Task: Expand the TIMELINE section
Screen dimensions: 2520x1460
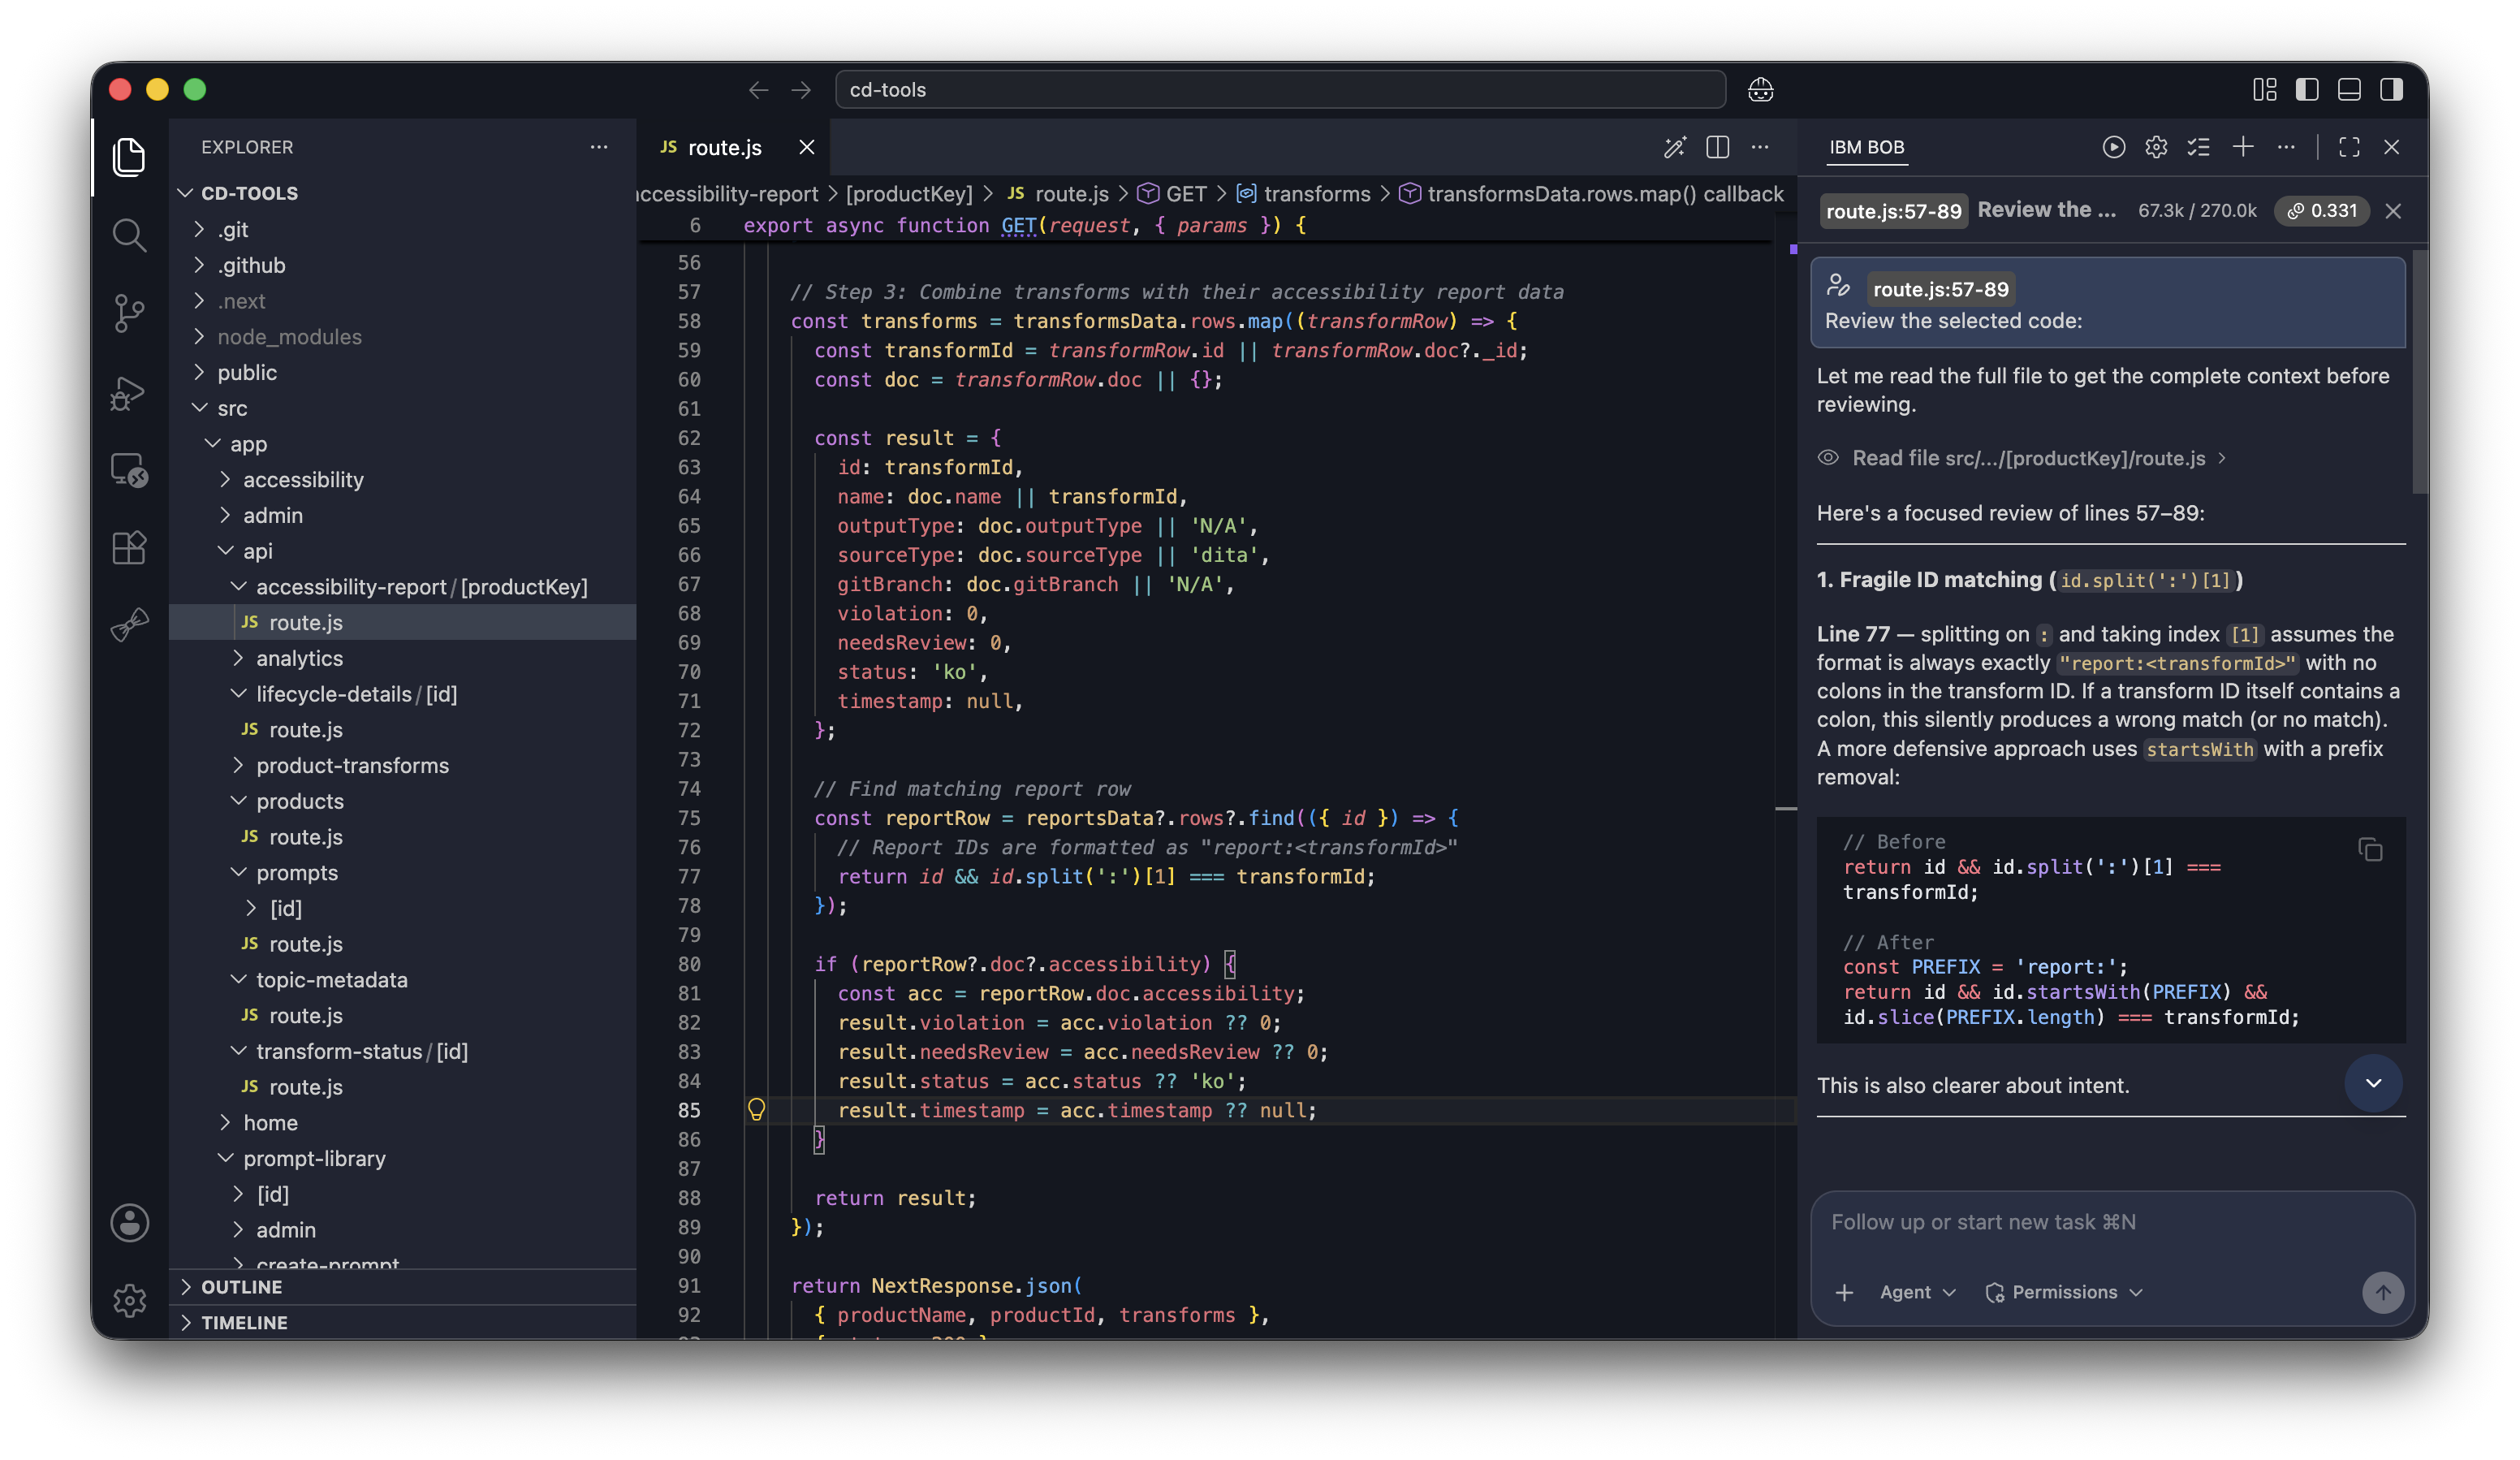Action: [402, 1322]
